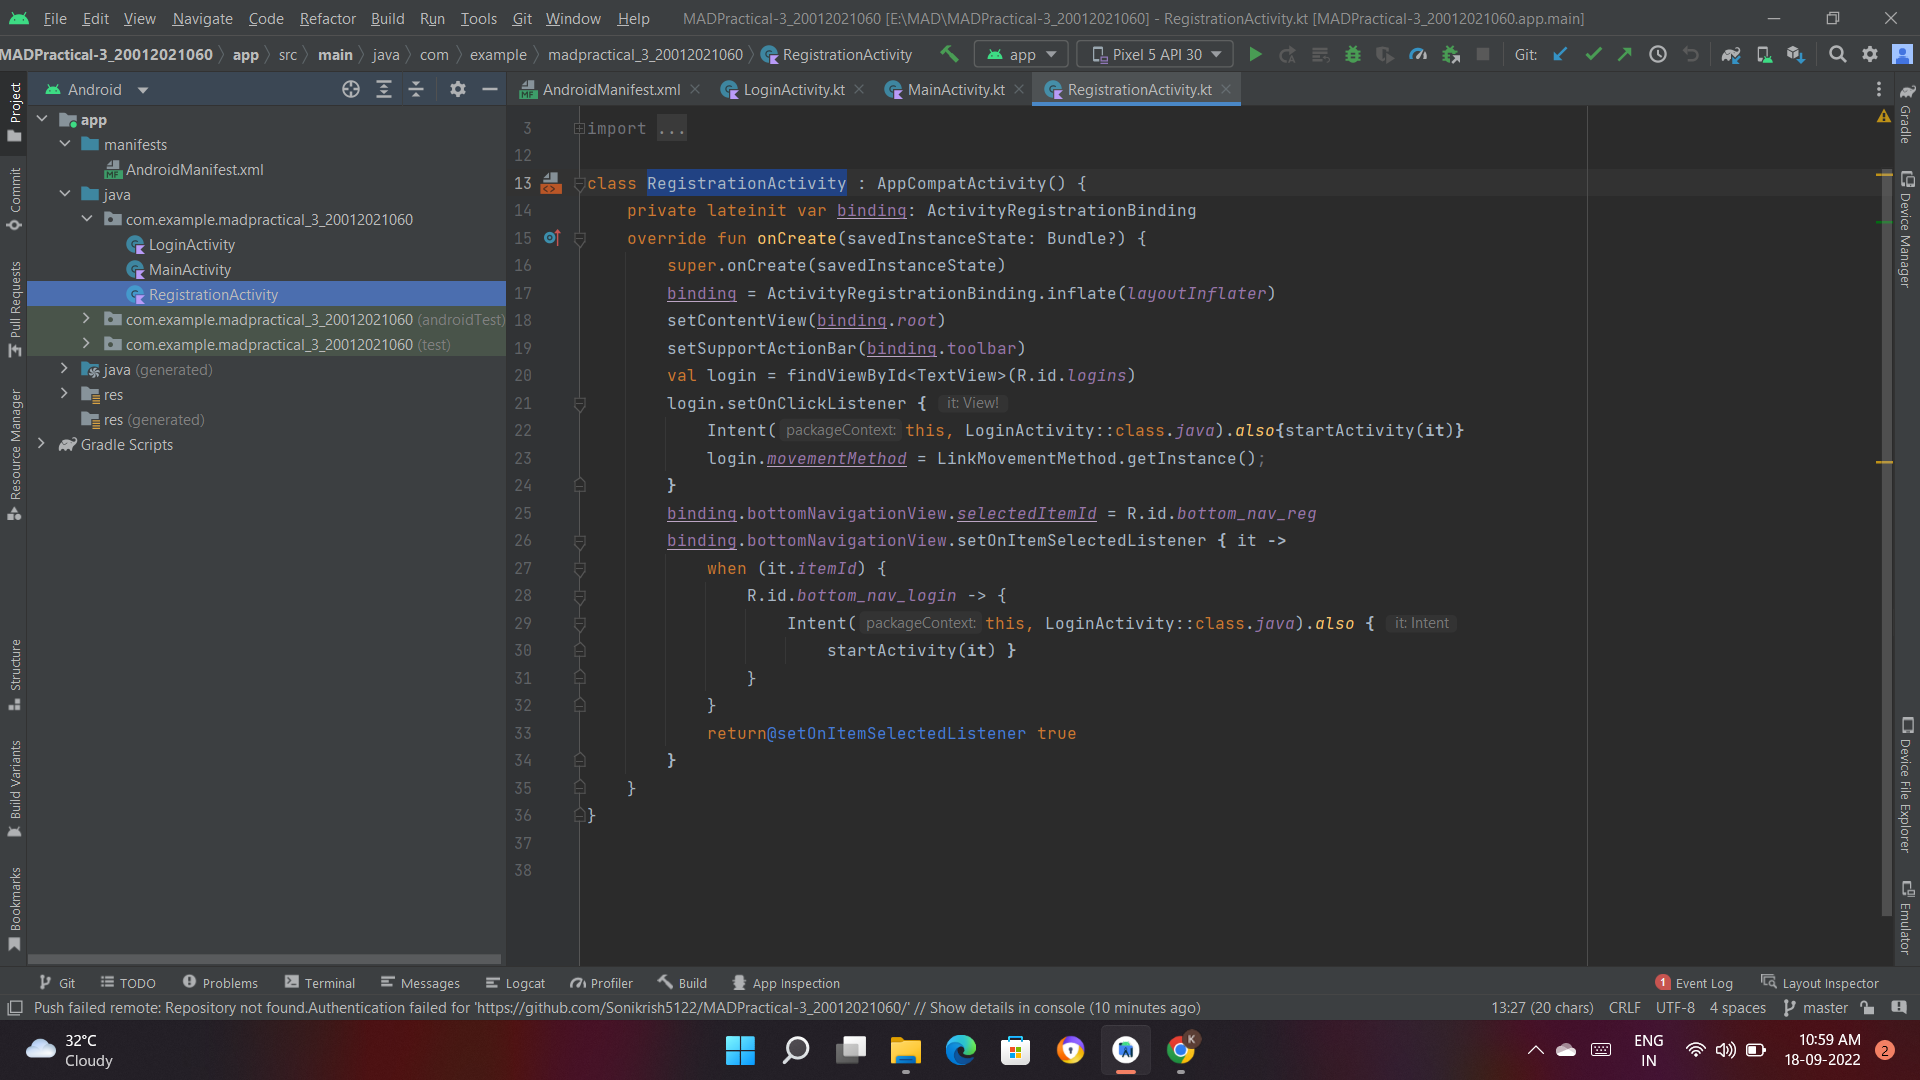Viewport: 1920px width, 1080px height.
Task: Switch to AndroidManifest.xml tab
Action: [611, 90]
